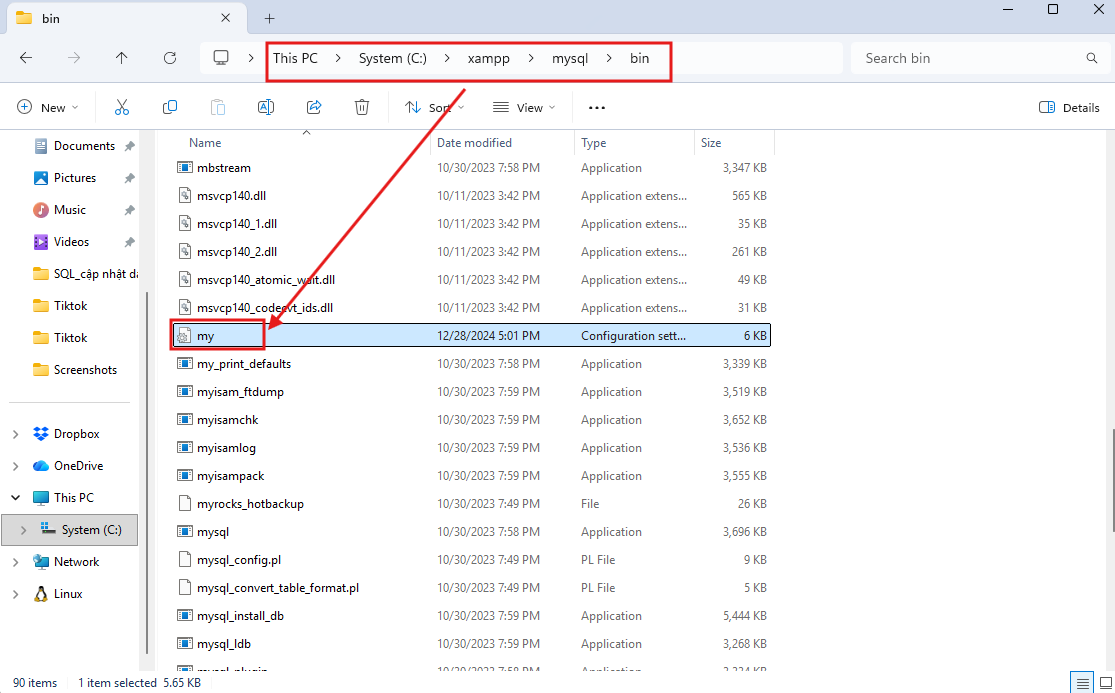Click the file list vertical scrollbar thumb
This screenshot has height=693, width=1115.
click(x=1112, y=480)
